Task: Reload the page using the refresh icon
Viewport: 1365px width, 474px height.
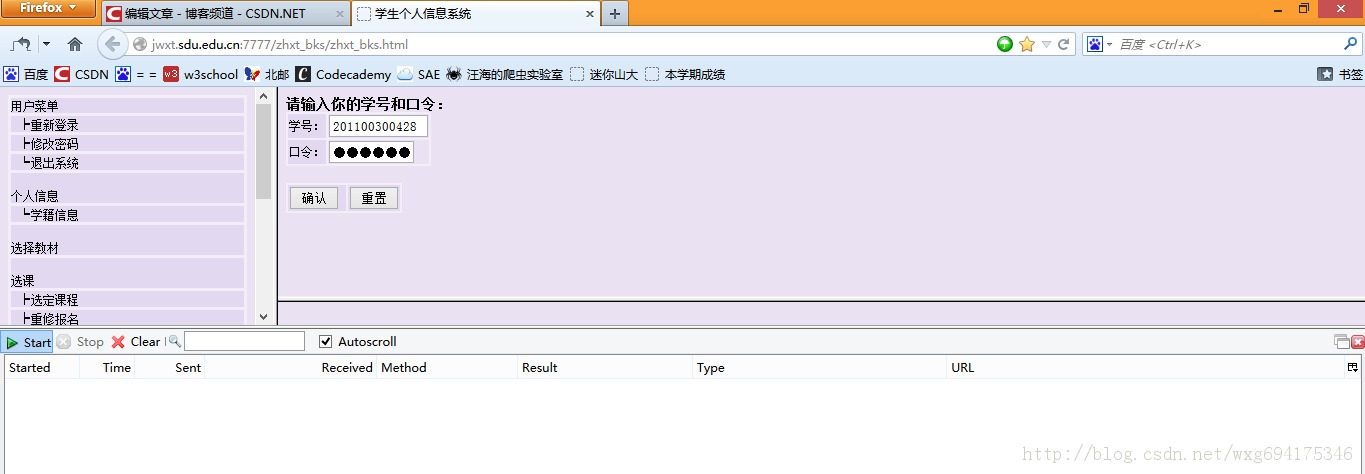Action: [x=1064, y=44]
